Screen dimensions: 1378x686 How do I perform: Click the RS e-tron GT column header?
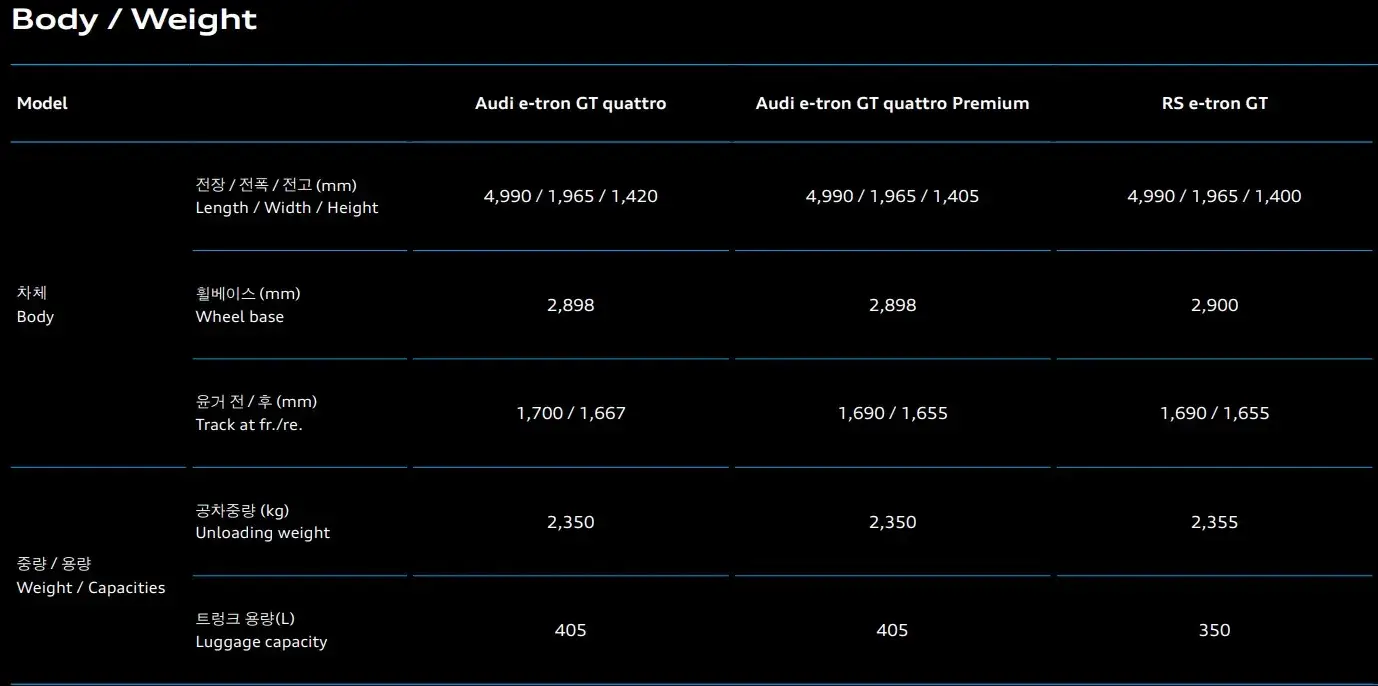pyautogui.click(x=1214, y=103)
